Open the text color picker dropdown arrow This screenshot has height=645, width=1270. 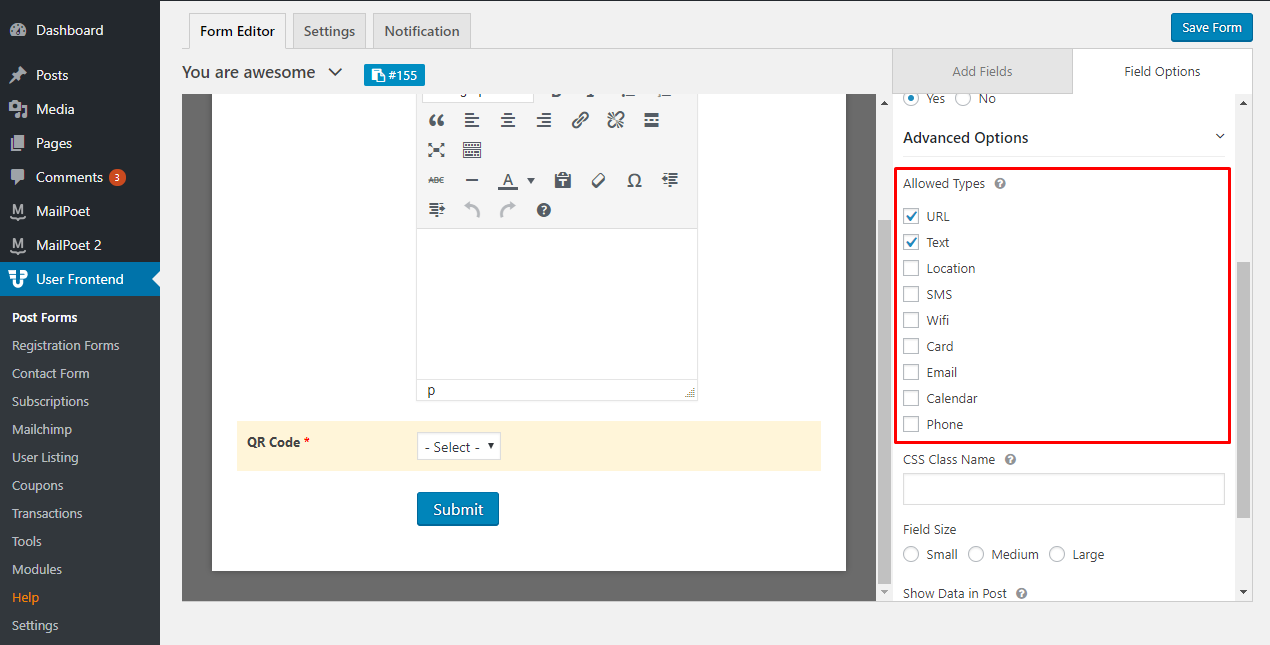coord(531,181)
